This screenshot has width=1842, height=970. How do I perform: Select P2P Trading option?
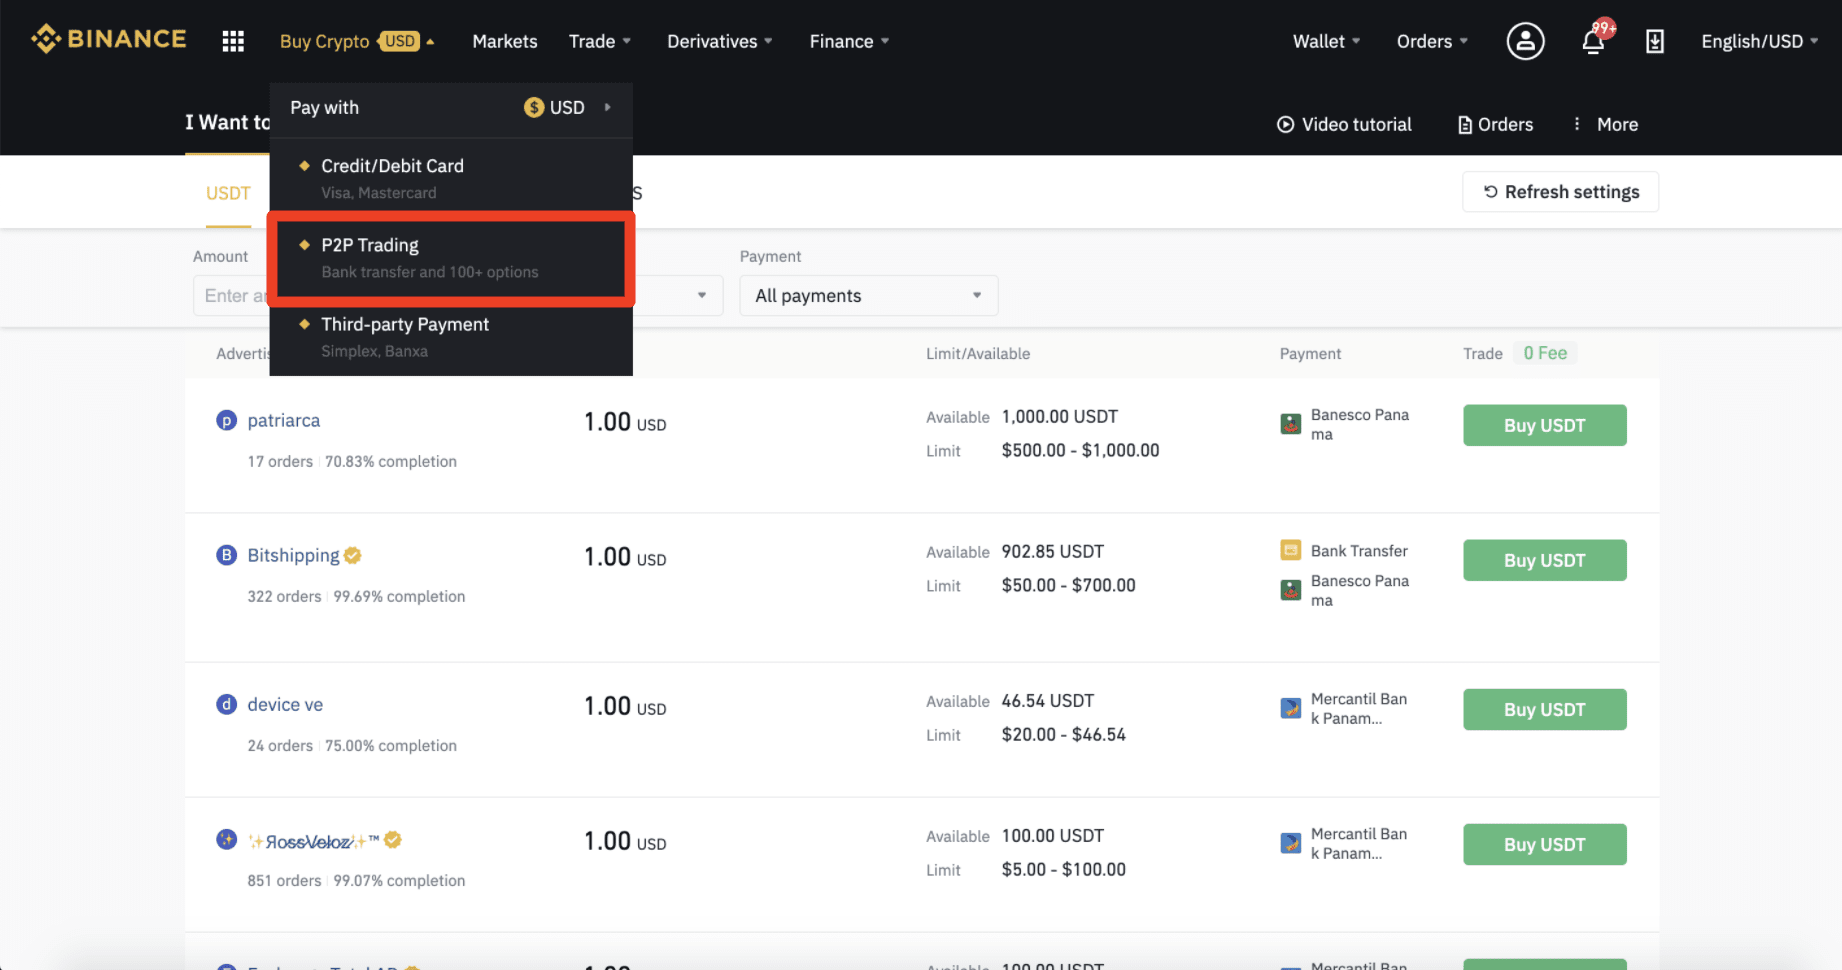(451, 258)
